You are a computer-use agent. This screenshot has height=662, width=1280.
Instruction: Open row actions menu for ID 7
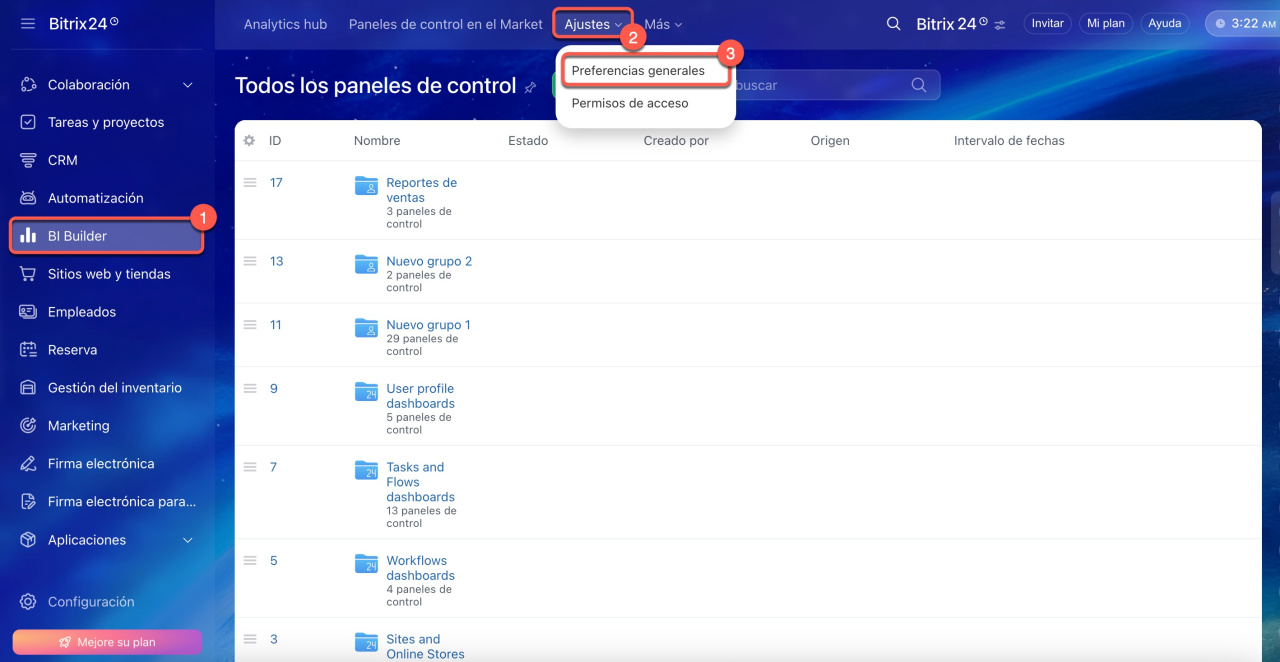251,467
